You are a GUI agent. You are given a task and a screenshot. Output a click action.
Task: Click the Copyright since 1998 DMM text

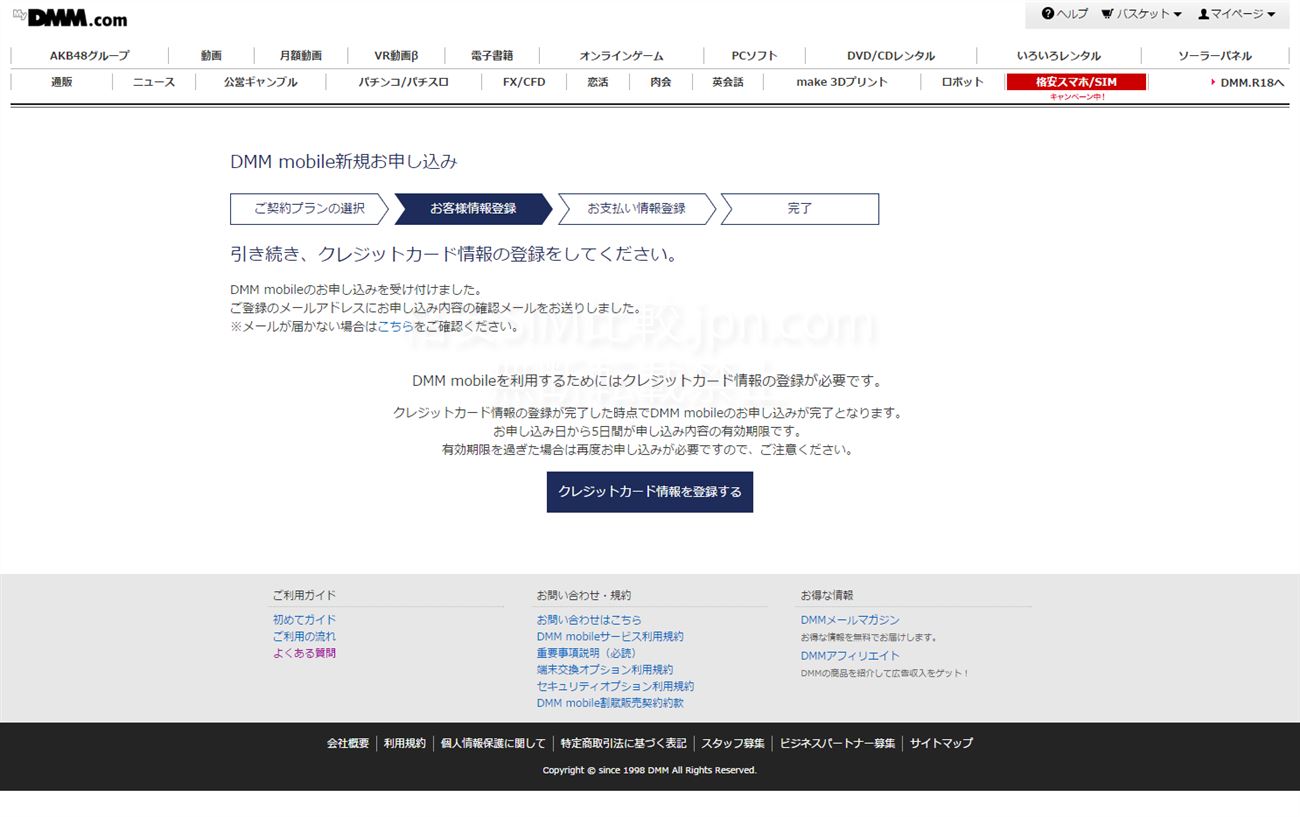point(650,770)
